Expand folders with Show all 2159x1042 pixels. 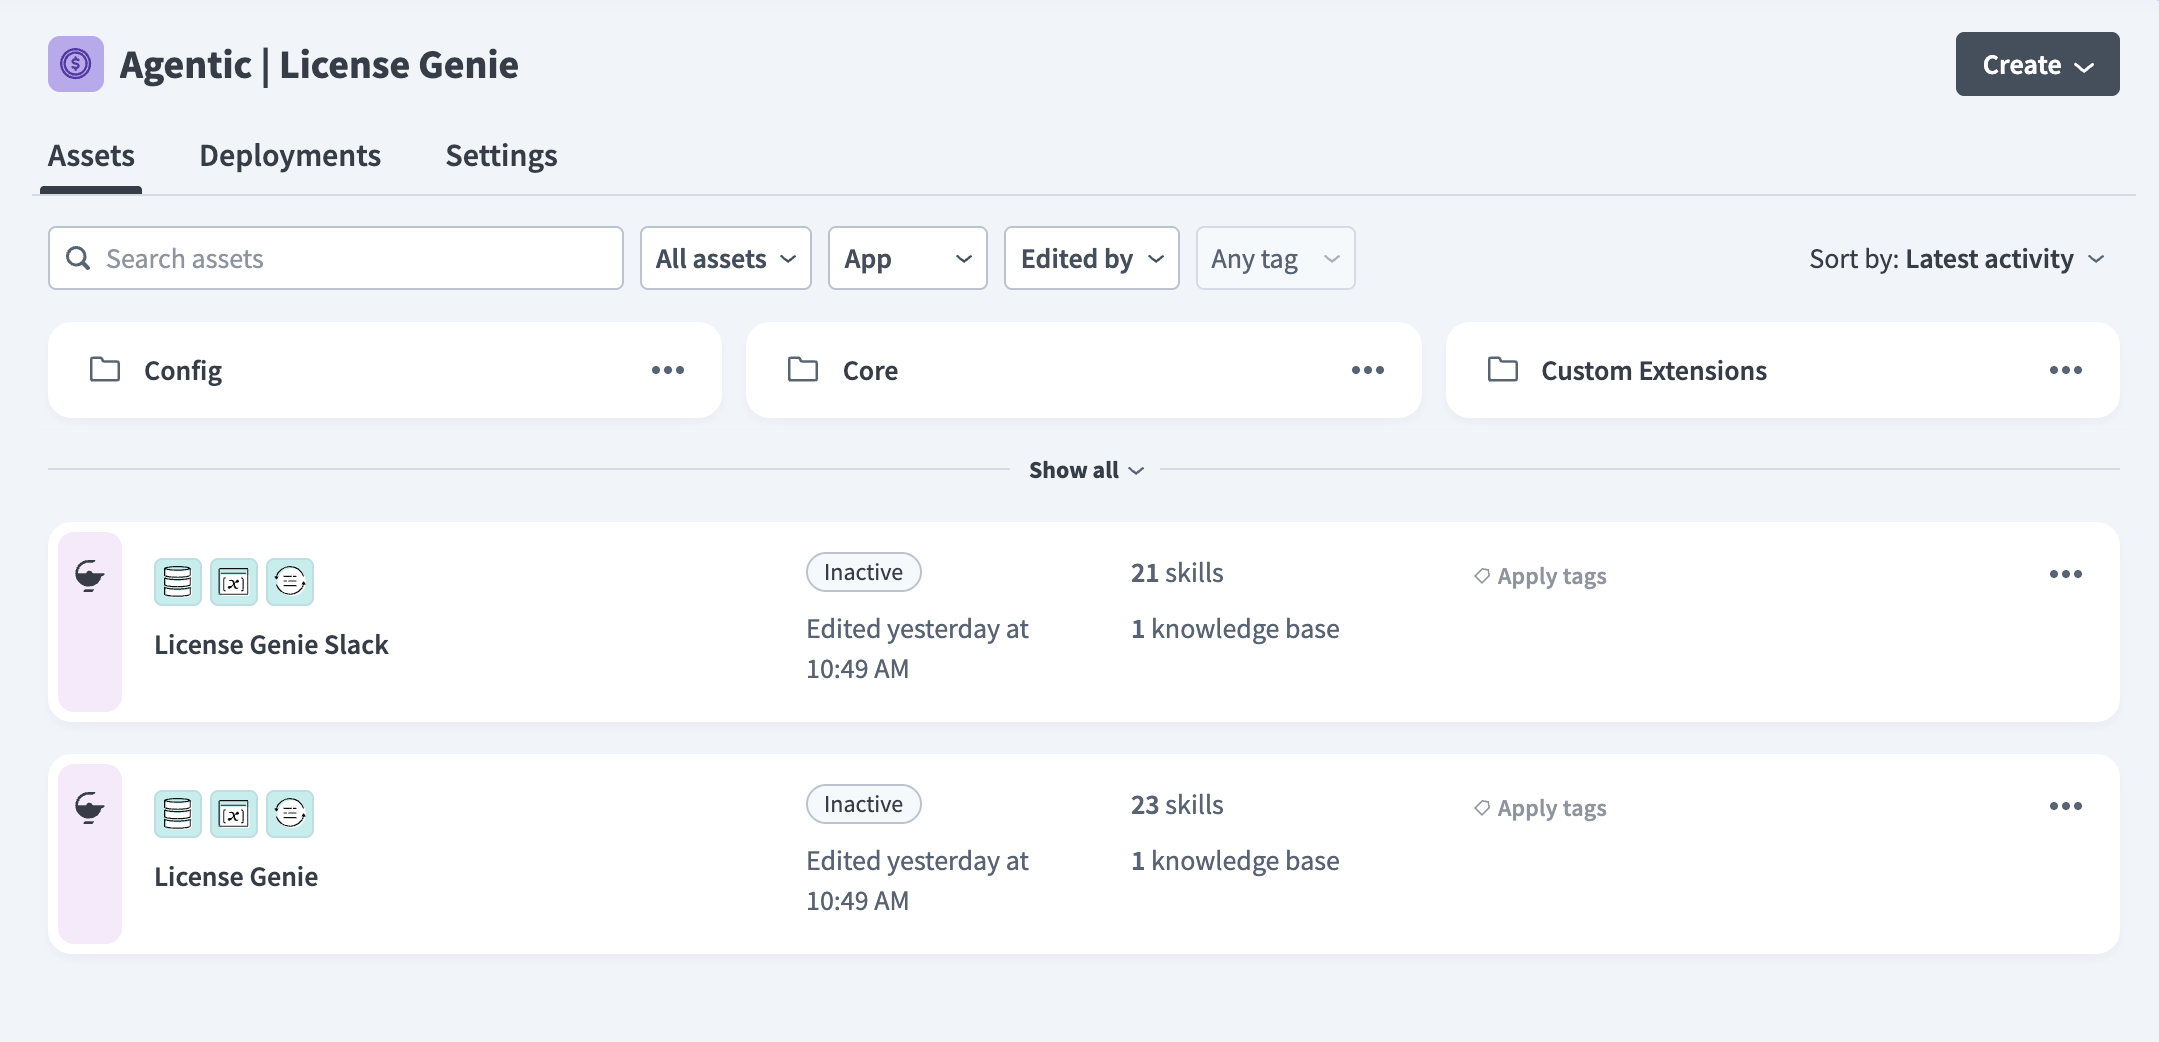pos(1086,470)
